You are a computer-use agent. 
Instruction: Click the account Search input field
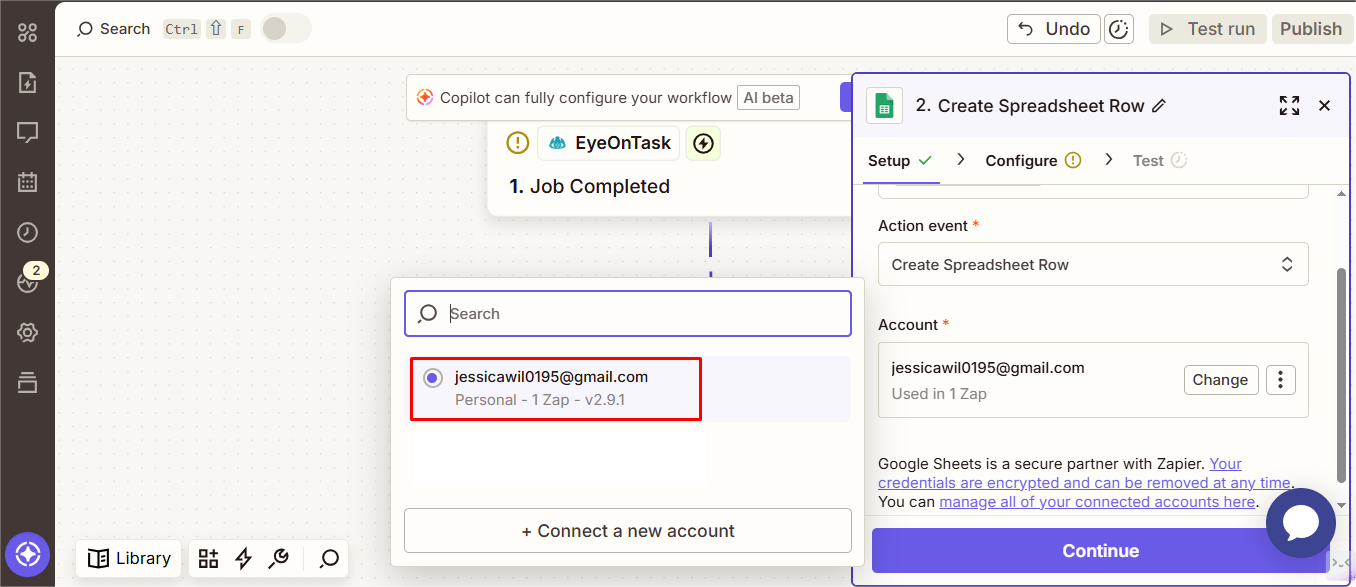[x=640, y=314]
